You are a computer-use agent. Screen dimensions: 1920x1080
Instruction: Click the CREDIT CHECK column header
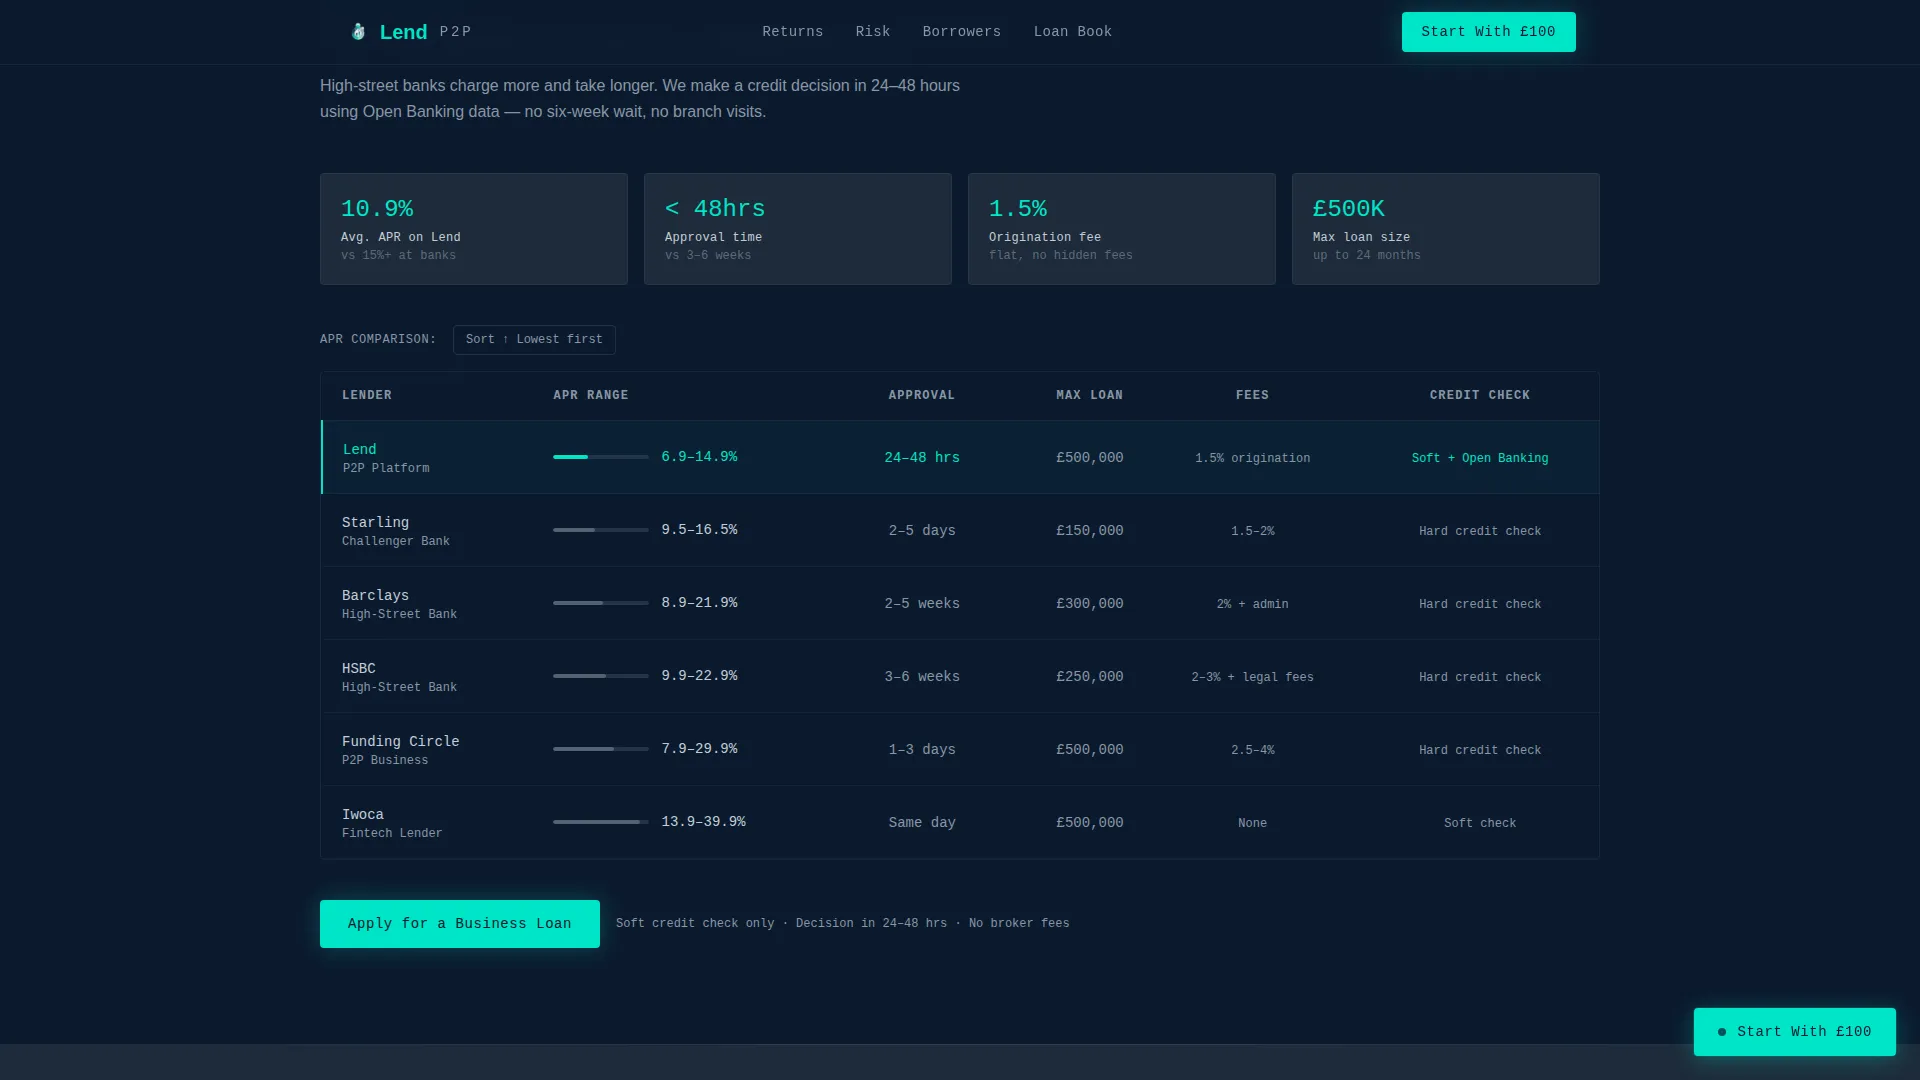1480,396
